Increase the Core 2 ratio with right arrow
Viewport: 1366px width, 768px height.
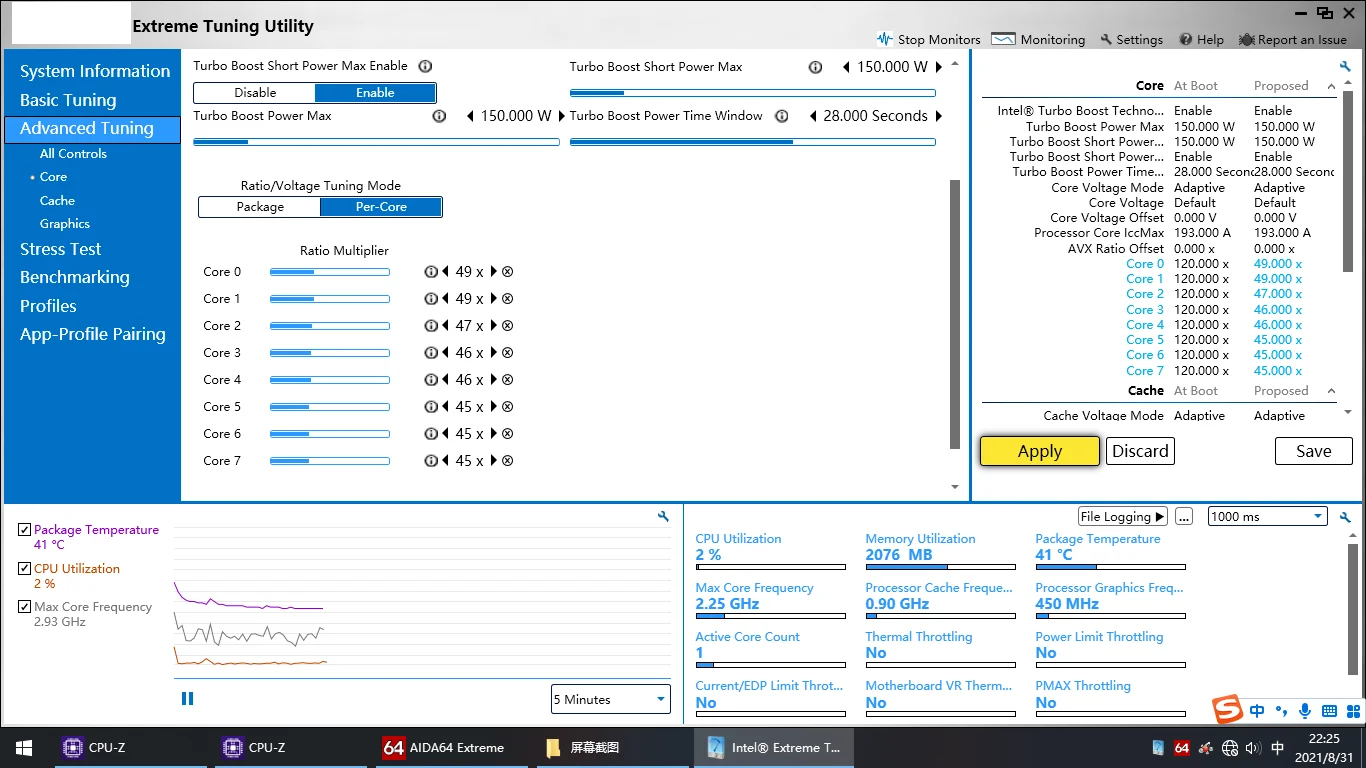493,326
